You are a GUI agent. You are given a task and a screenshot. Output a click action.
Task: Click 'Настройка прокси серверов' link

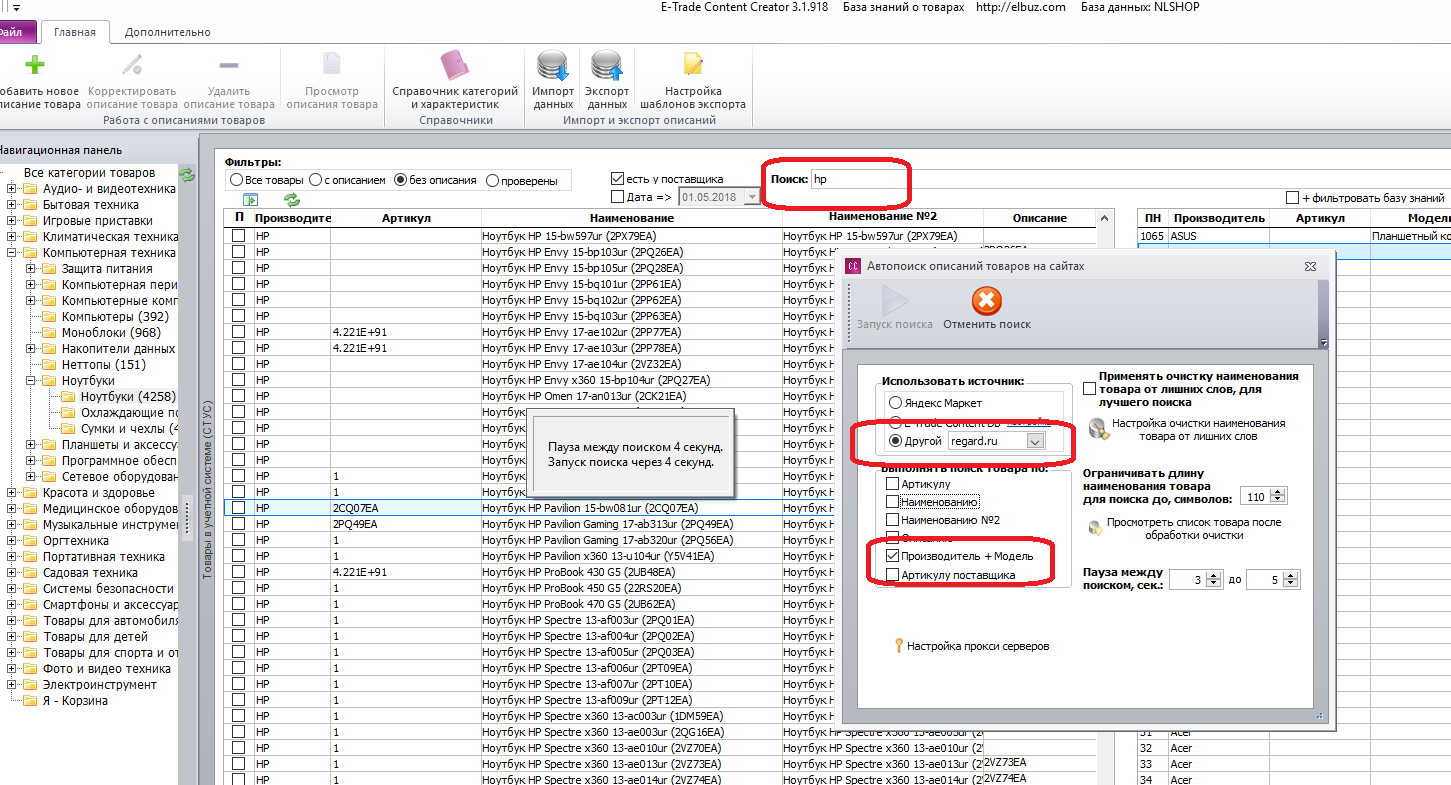coord(978,646)
